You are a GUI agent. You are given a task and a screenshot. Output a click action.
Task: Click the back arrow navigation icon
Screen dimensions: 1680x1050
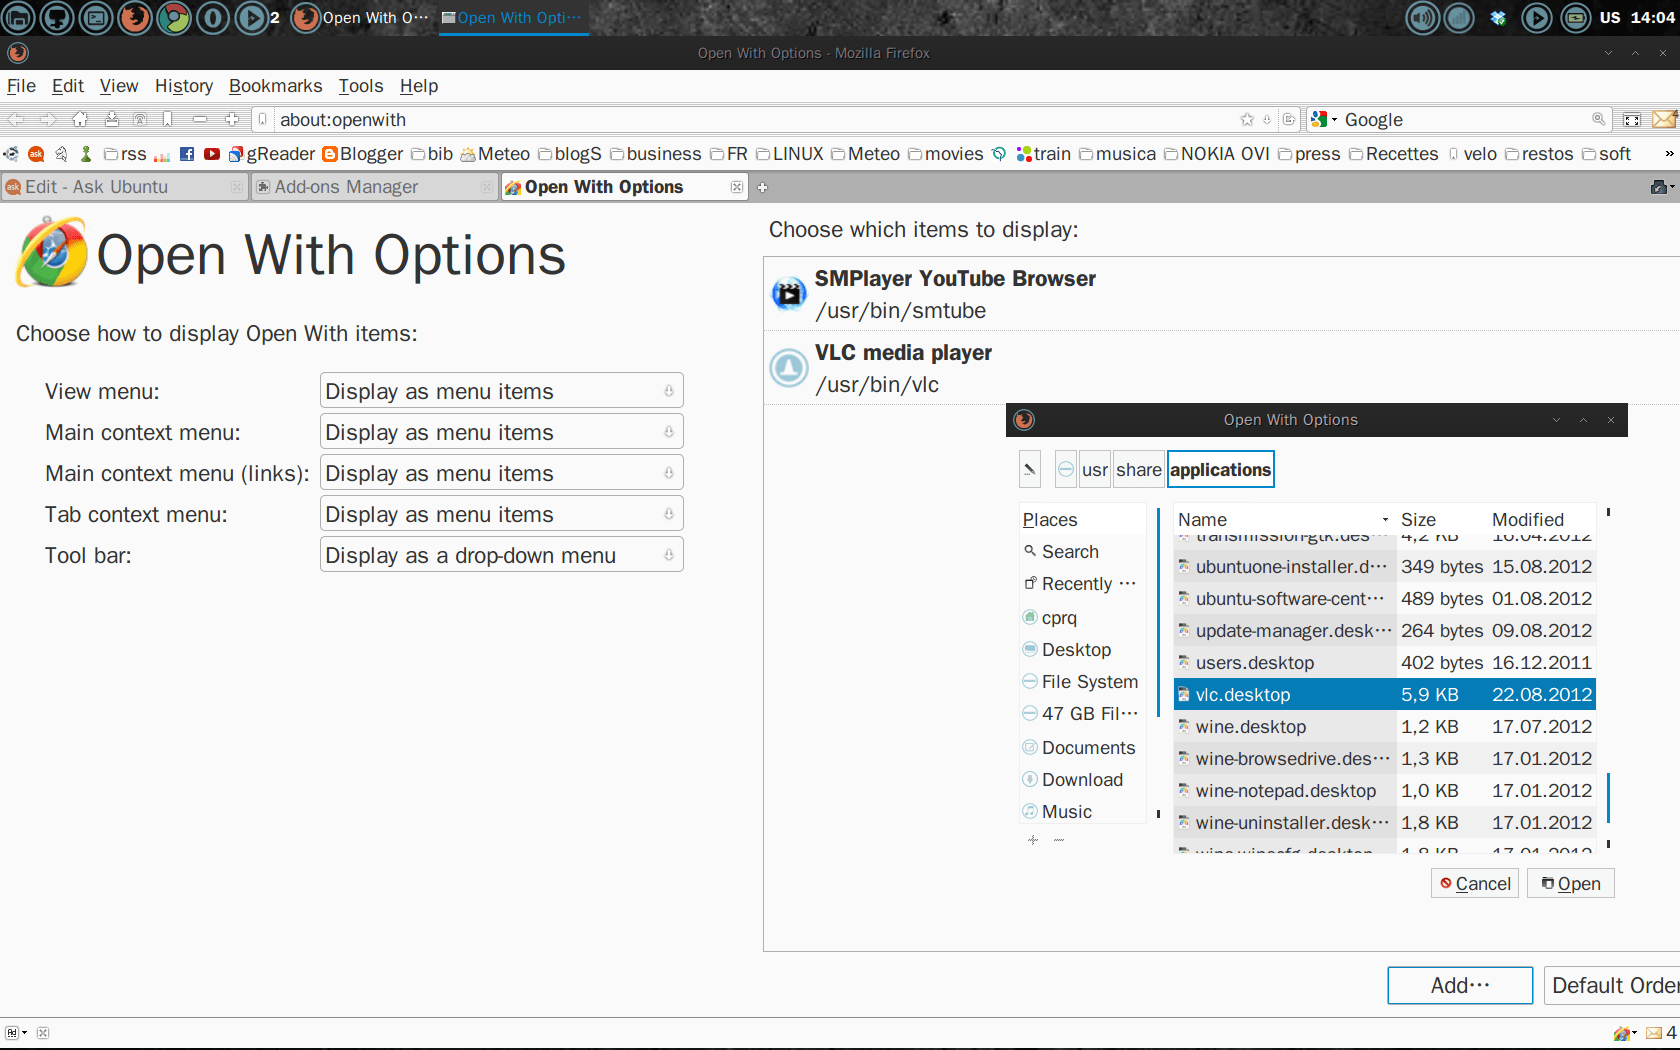tap(16, 119)
